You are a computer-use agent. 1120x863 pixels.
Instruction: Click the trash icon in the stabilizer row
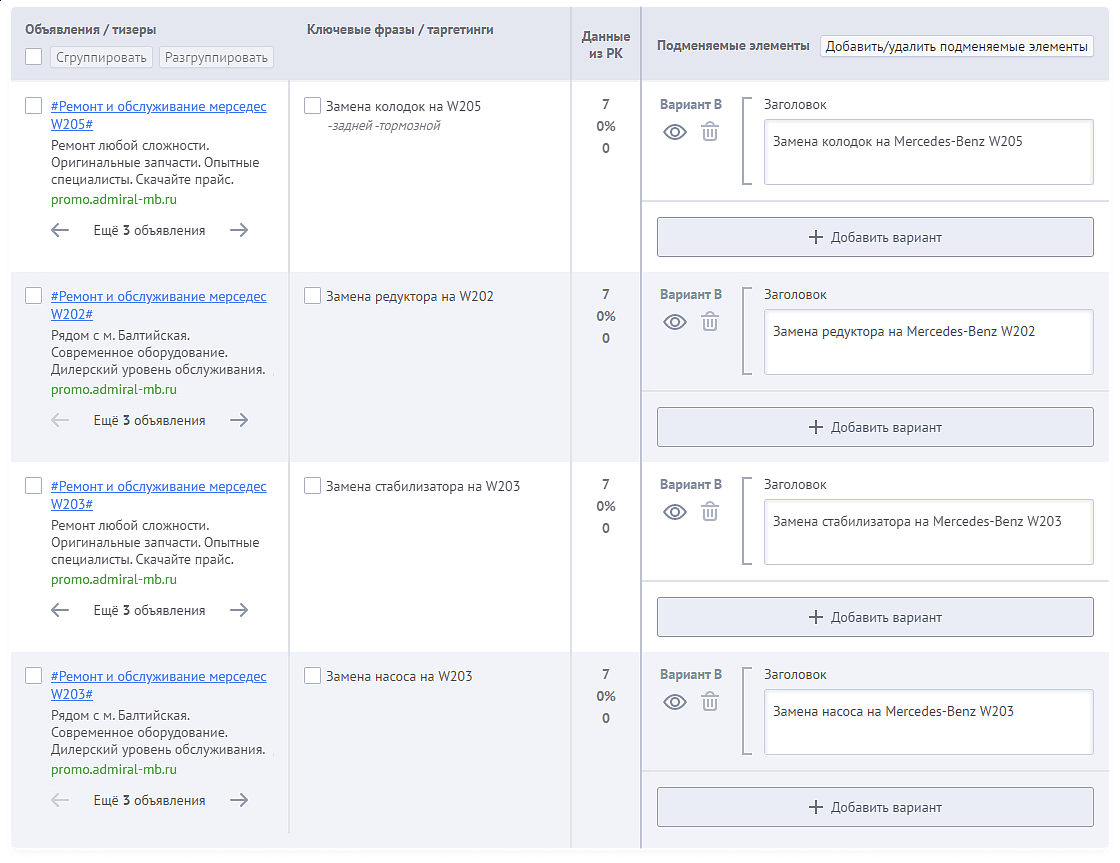709,512
